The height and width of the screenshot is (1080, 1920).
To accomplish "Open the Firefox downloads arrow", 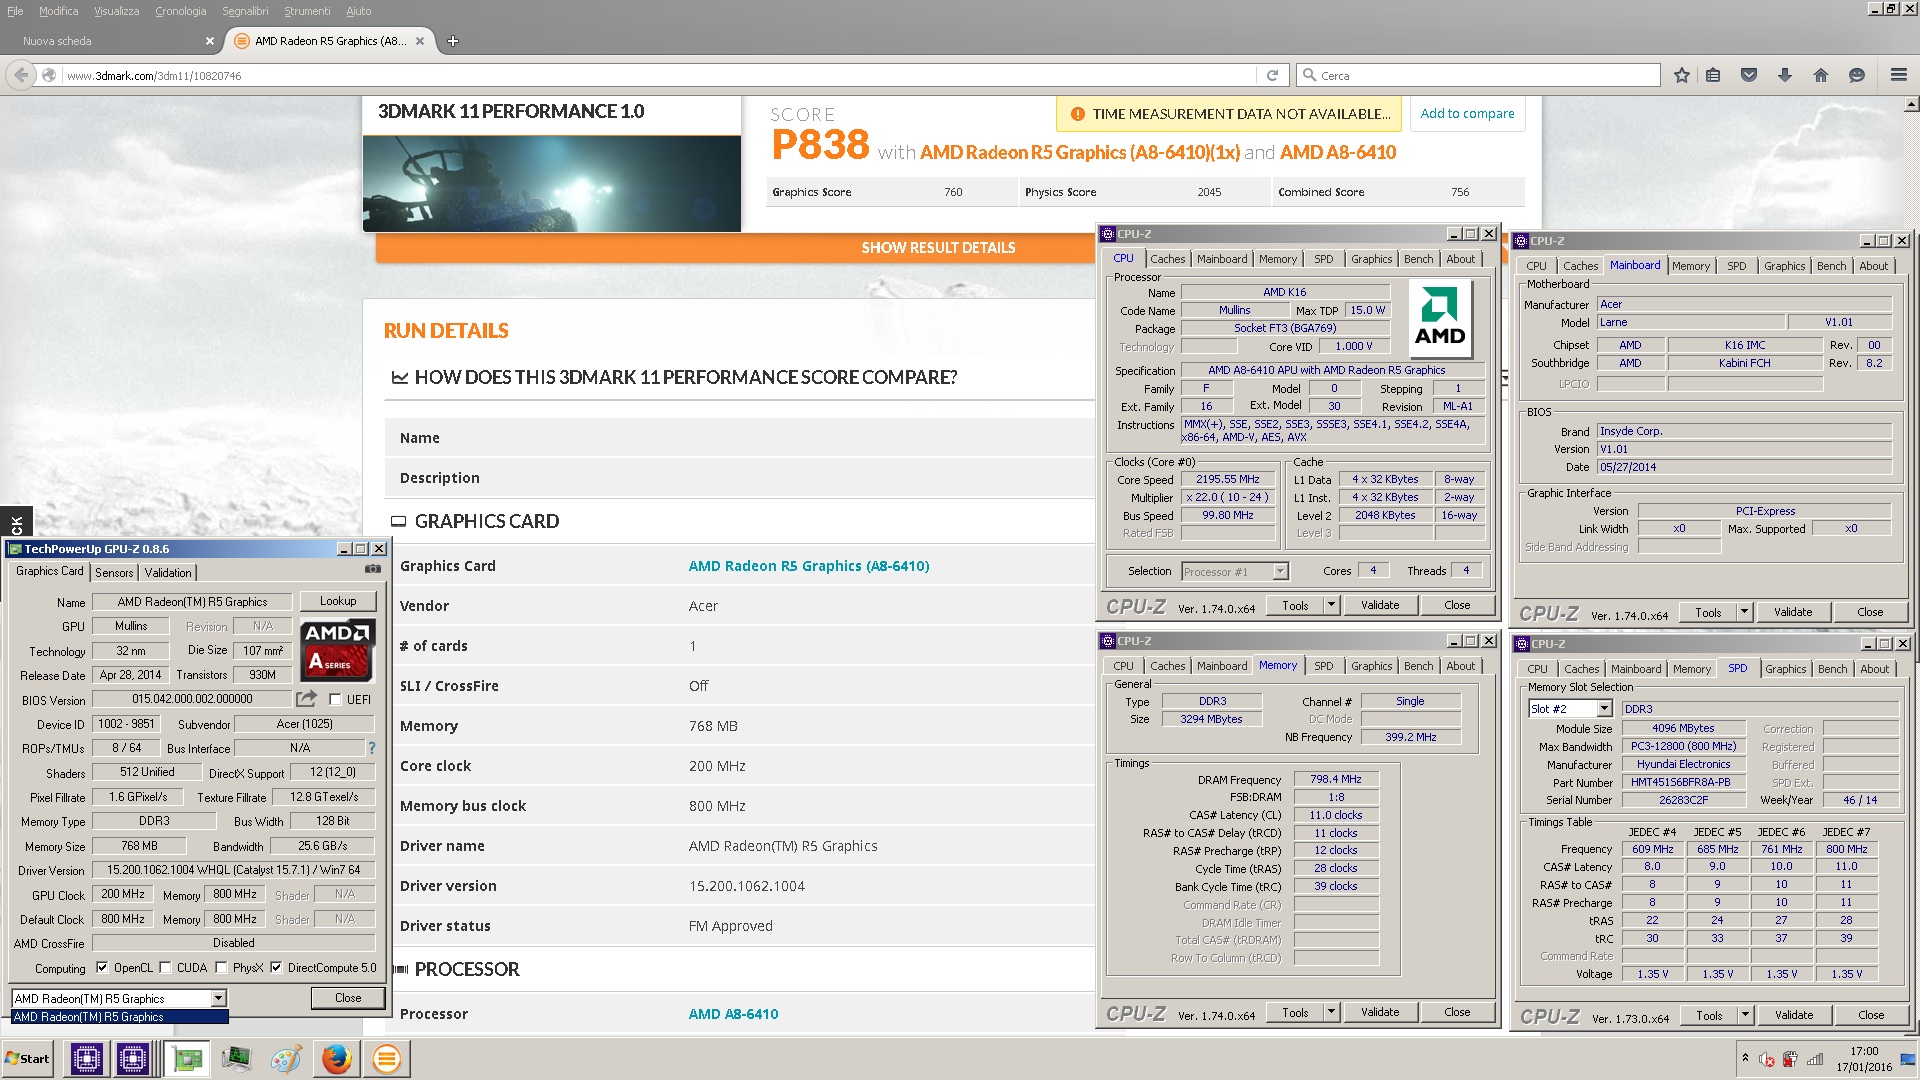I will pyautogui.click(x=1784, y=75).
